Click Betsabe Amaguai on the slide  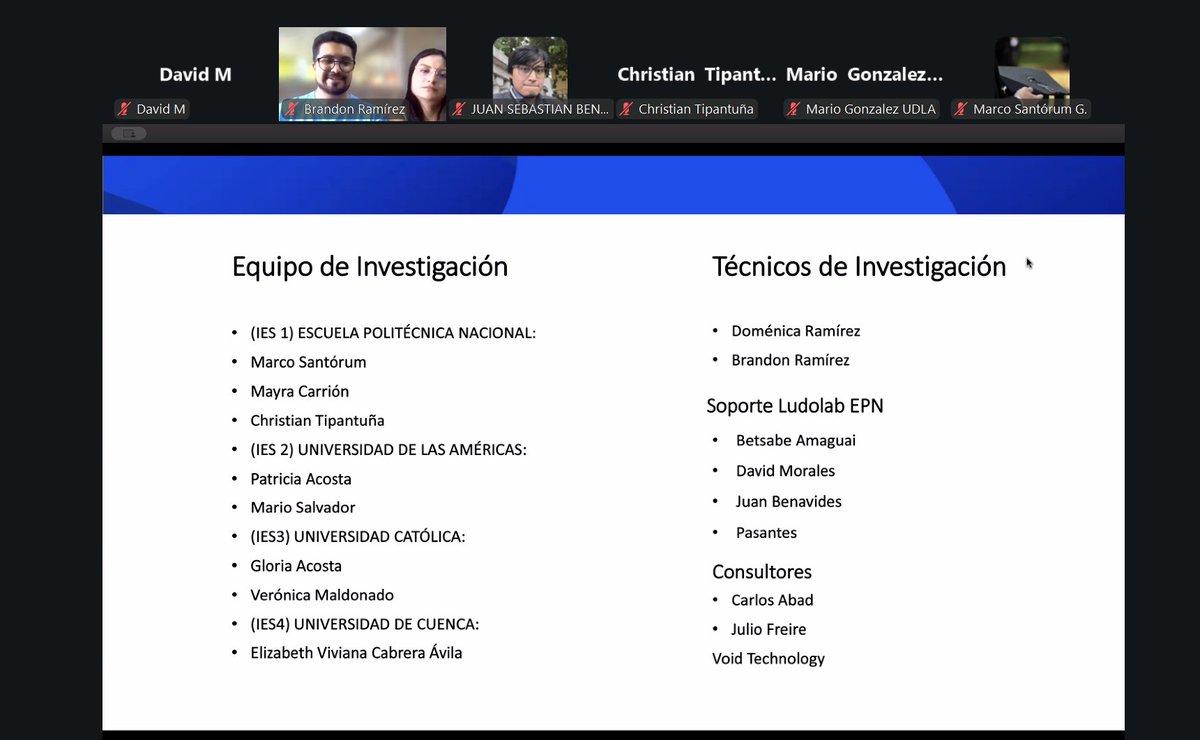click(796, 441)
